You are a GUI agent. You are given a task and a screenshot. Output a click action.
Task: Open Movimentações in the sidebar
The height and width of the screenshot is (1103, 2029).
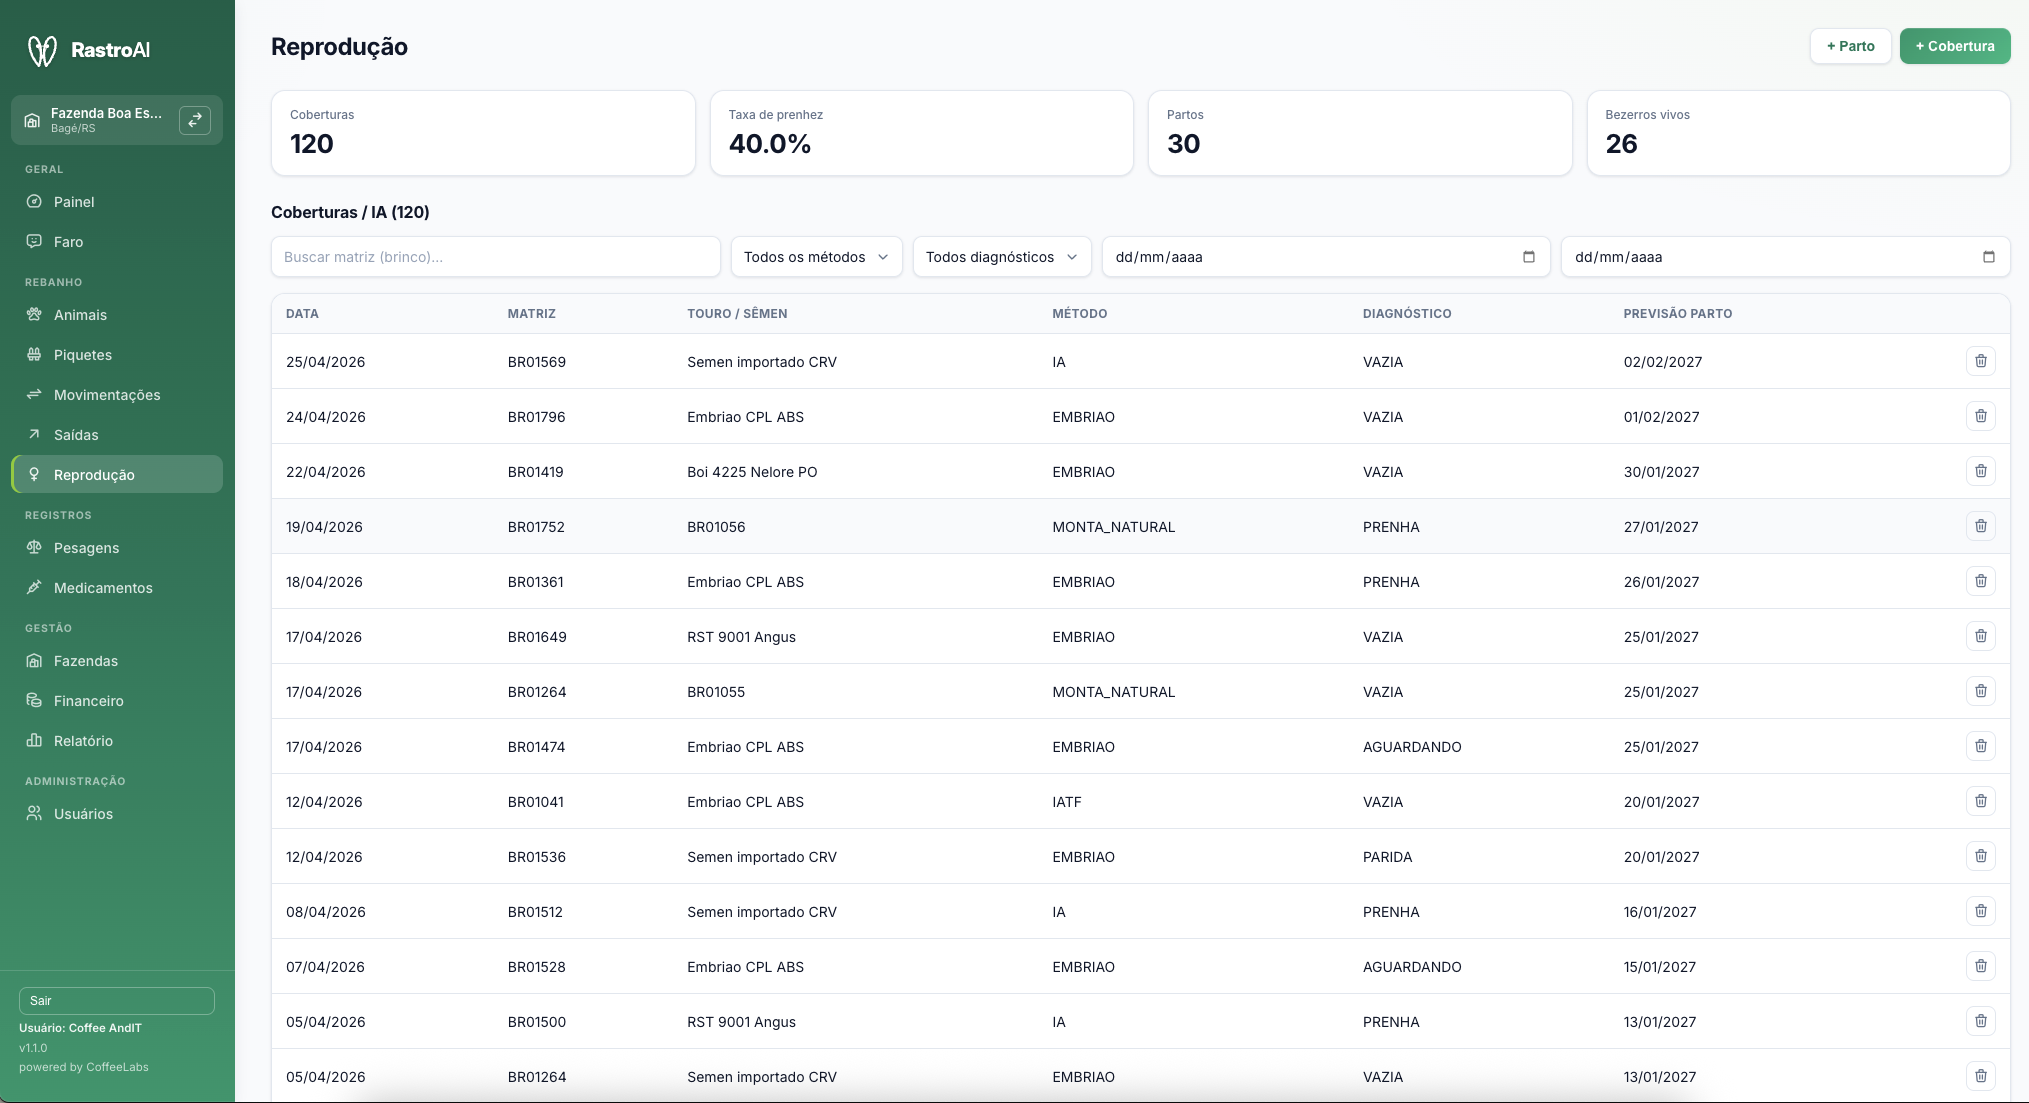(117, 395)
